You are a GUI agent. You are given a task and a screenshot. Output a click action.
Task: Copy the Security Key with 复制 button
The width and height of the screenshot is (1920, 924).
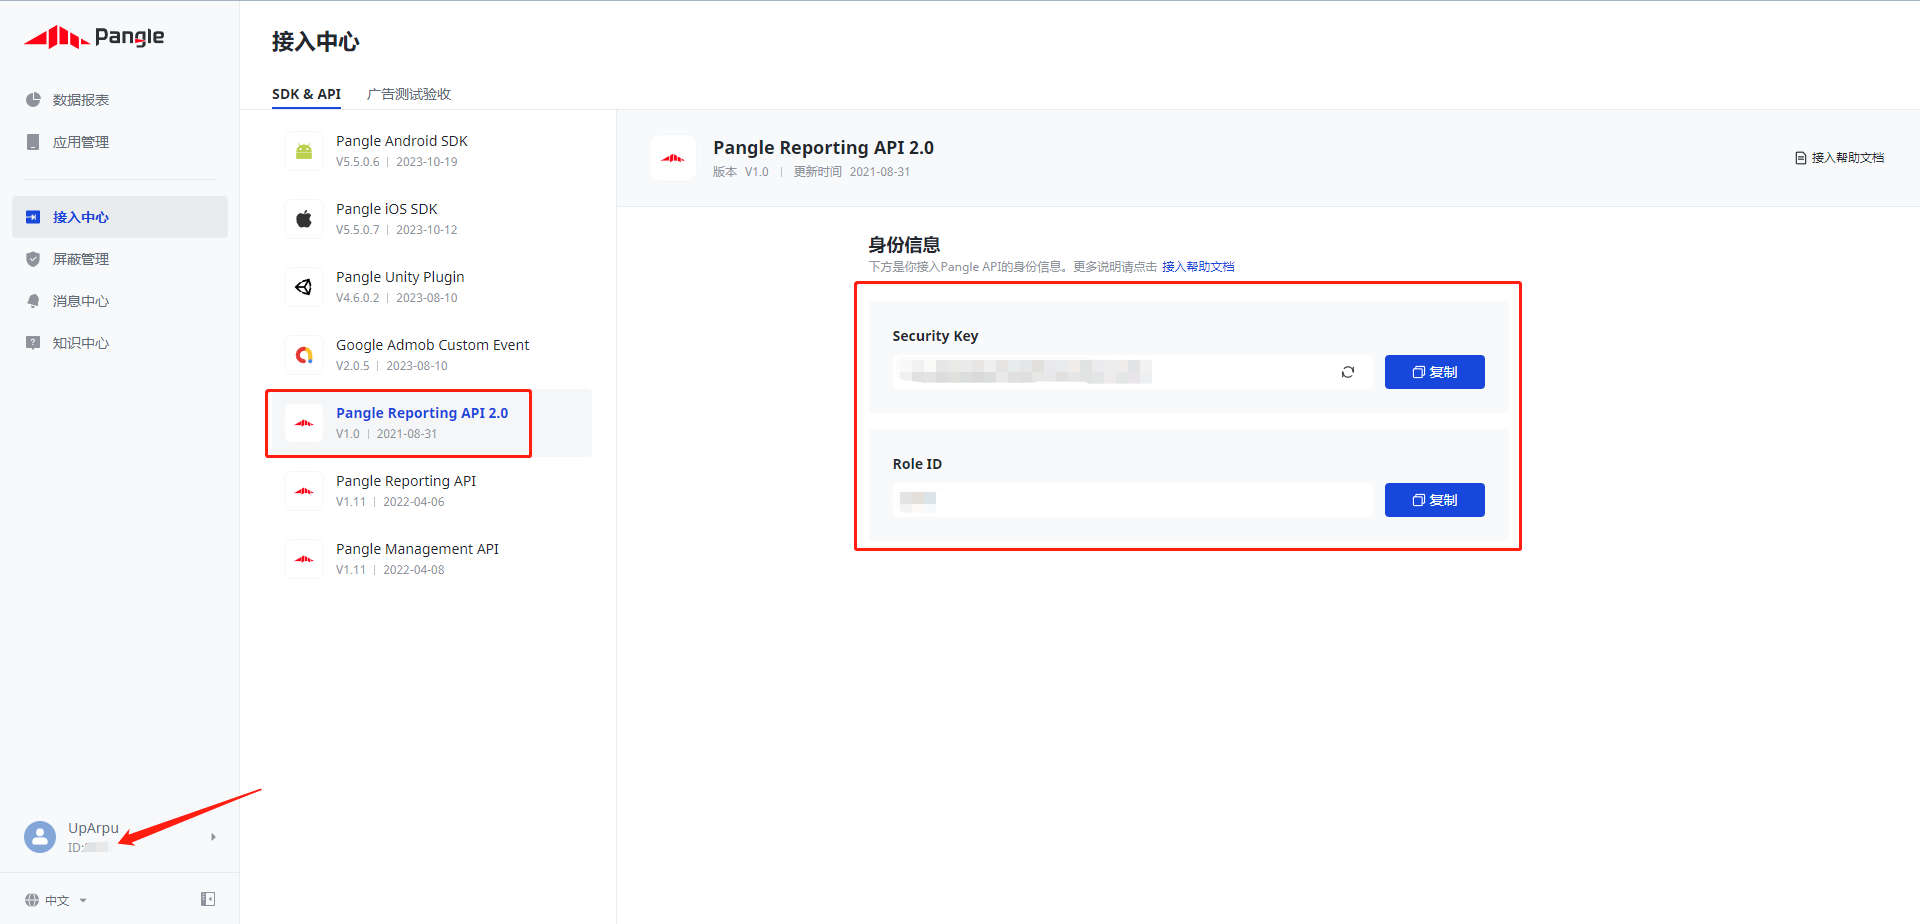1434,372
